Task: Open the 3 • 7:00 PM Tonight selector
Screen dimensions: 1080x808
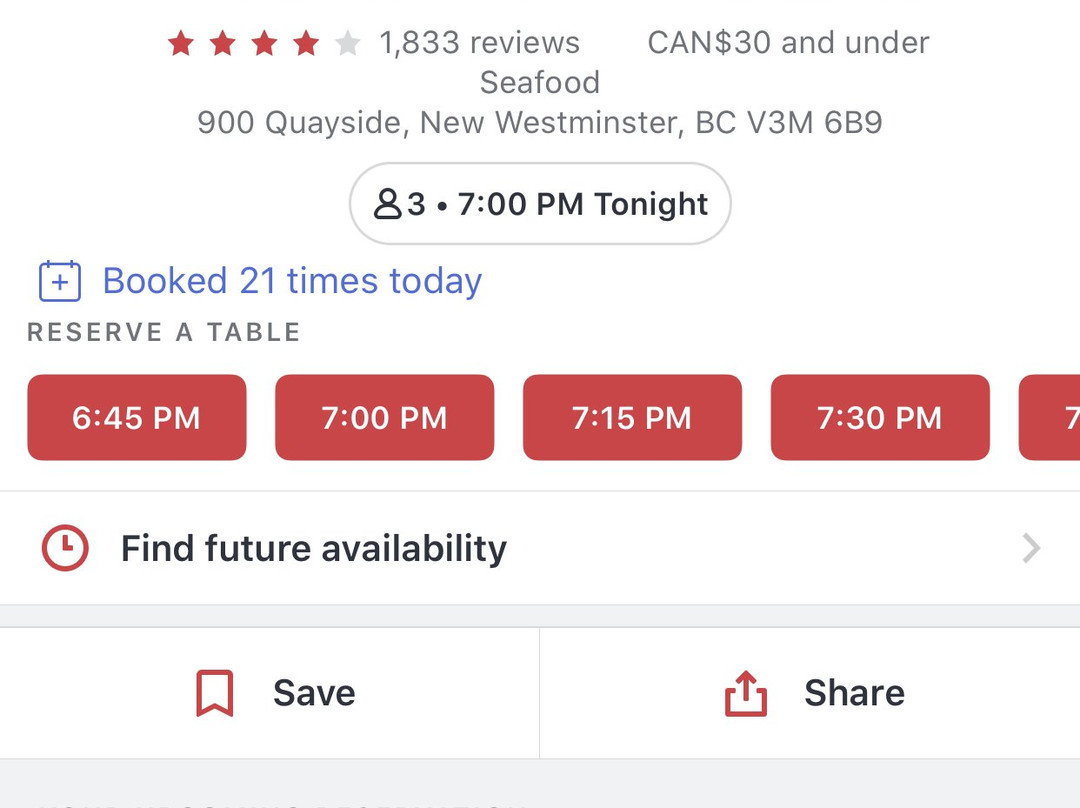Action: coord(540,204)
